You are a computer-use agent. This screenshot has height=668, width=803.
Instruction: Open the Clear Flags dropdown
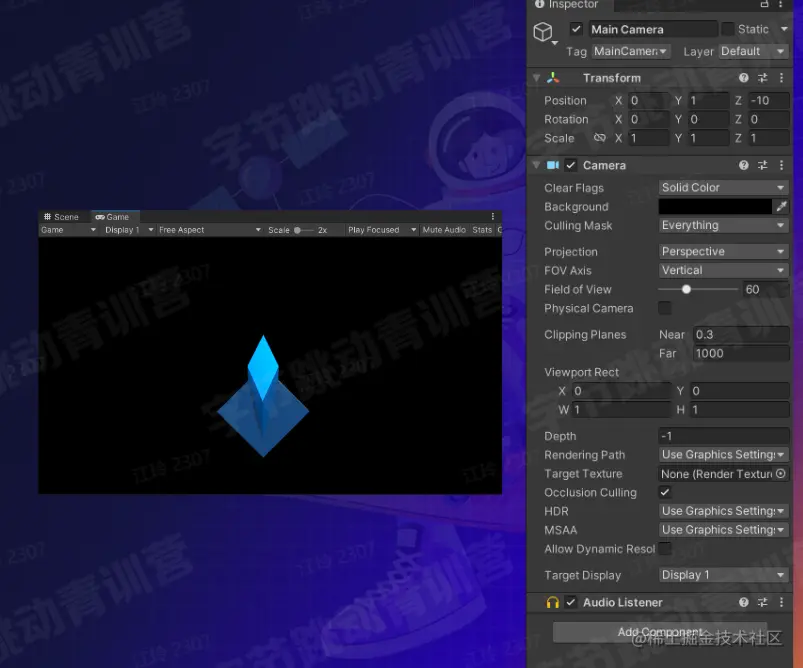coord(723,187)
